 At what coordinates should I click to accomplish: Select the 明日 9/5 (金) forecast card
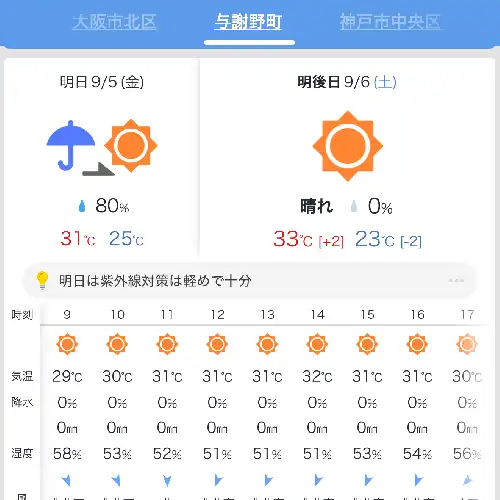[x=102, y=158]
